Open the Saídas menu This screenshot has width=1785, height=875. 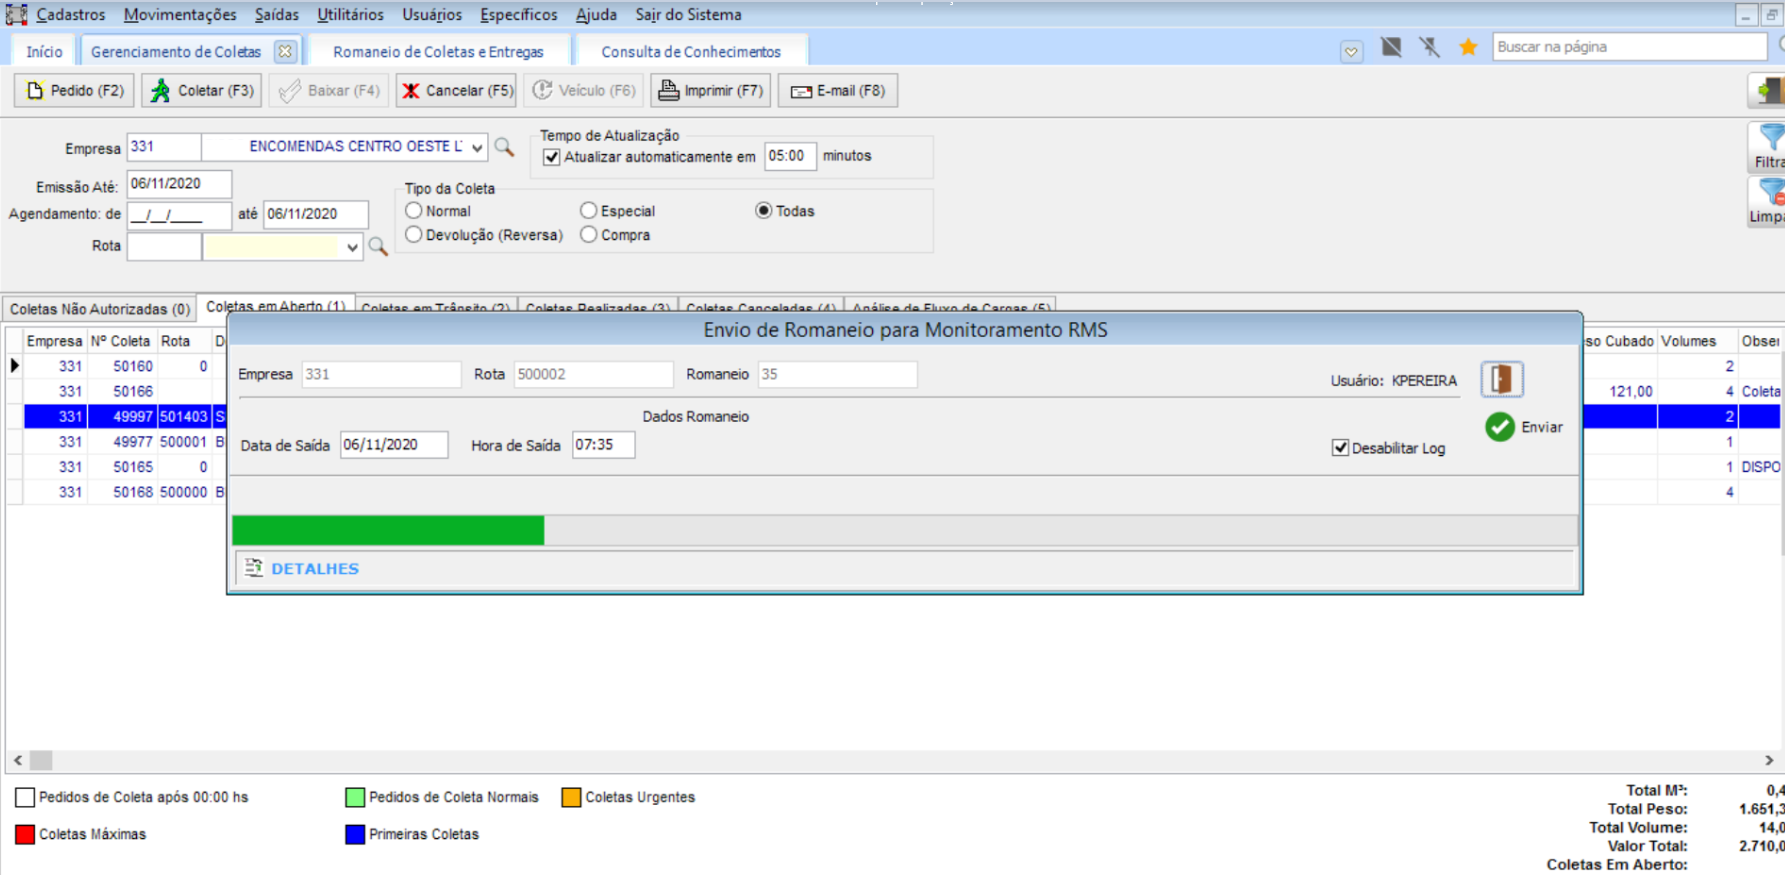click(277, 15)
